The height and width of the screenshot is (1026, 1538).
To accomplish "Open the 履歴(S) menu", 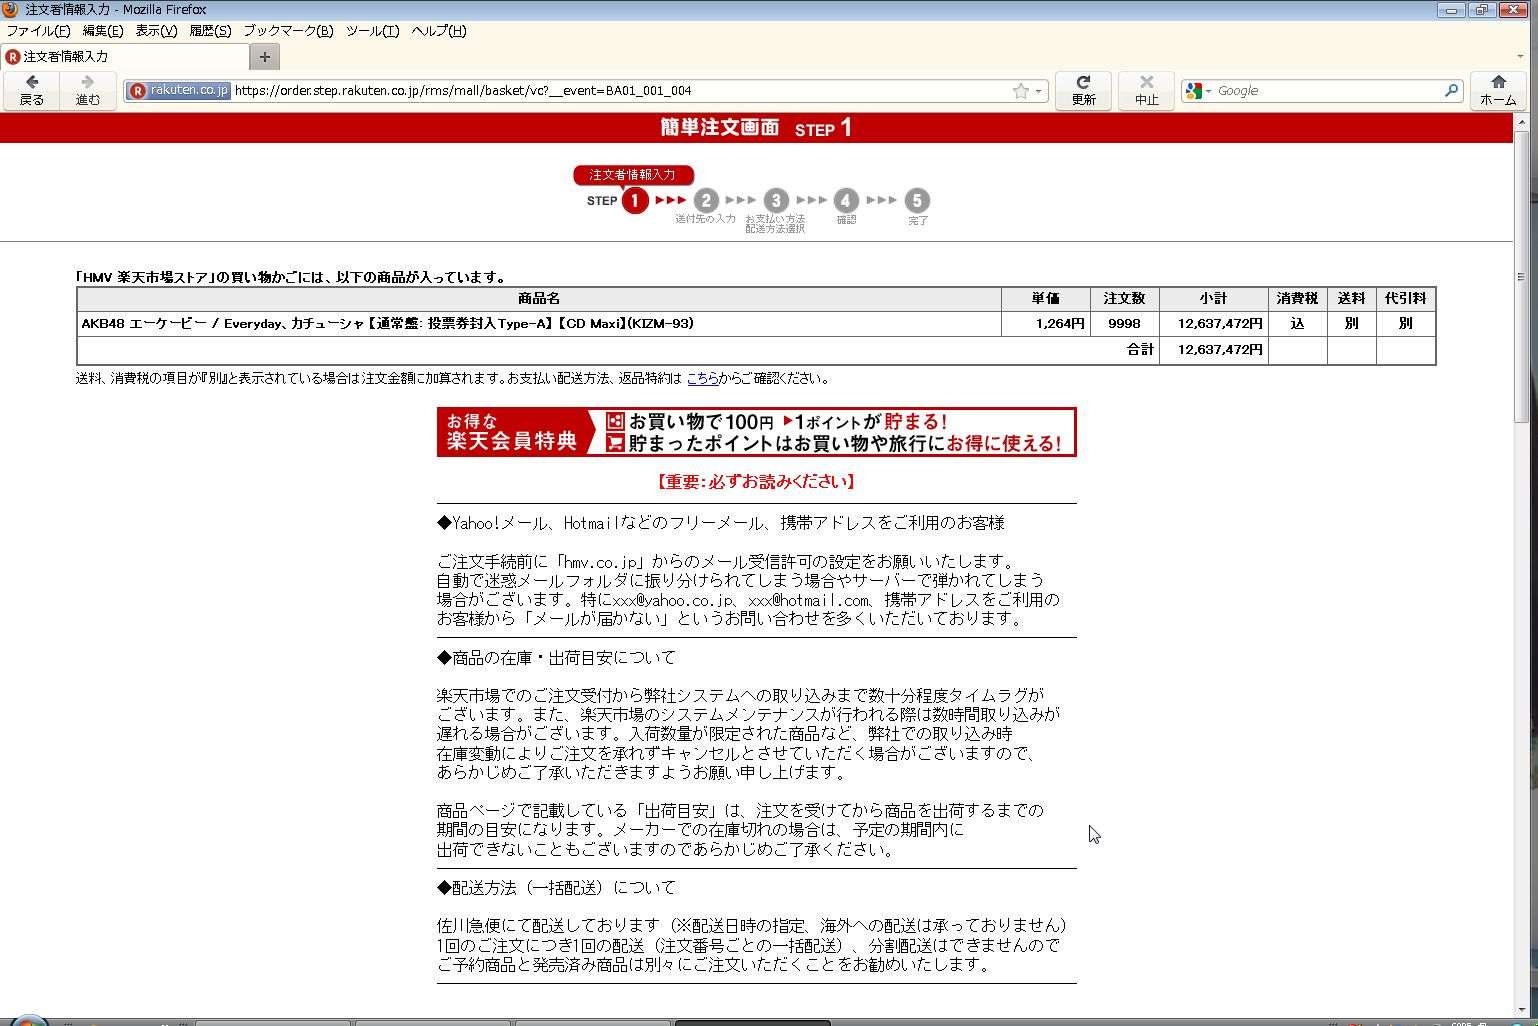I will coord(210,31).
